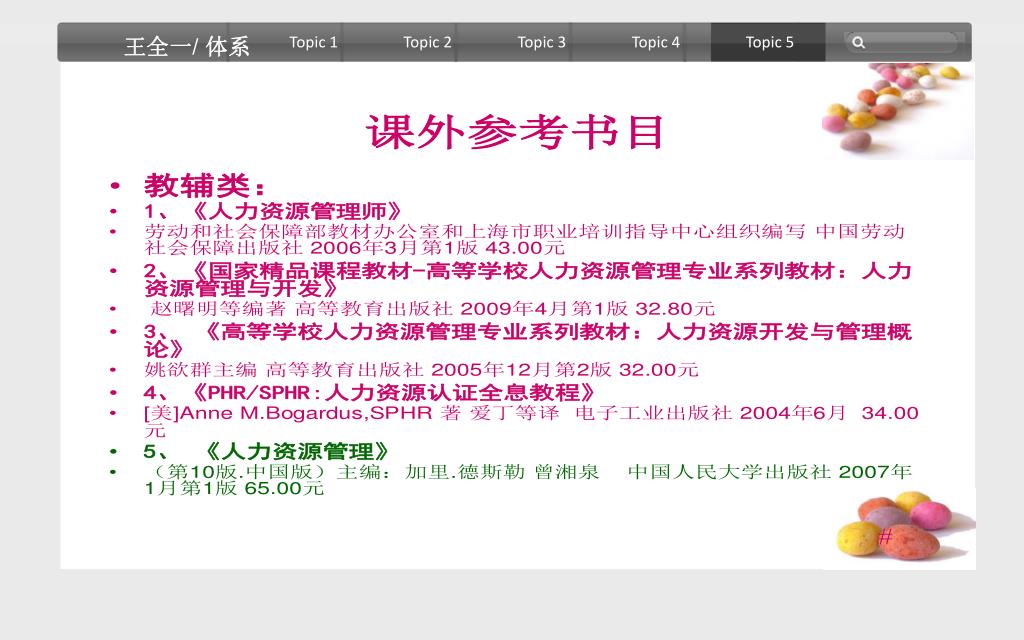Focus the search input field
This screenshot has height=640, width=1024.
coord(901,43)
